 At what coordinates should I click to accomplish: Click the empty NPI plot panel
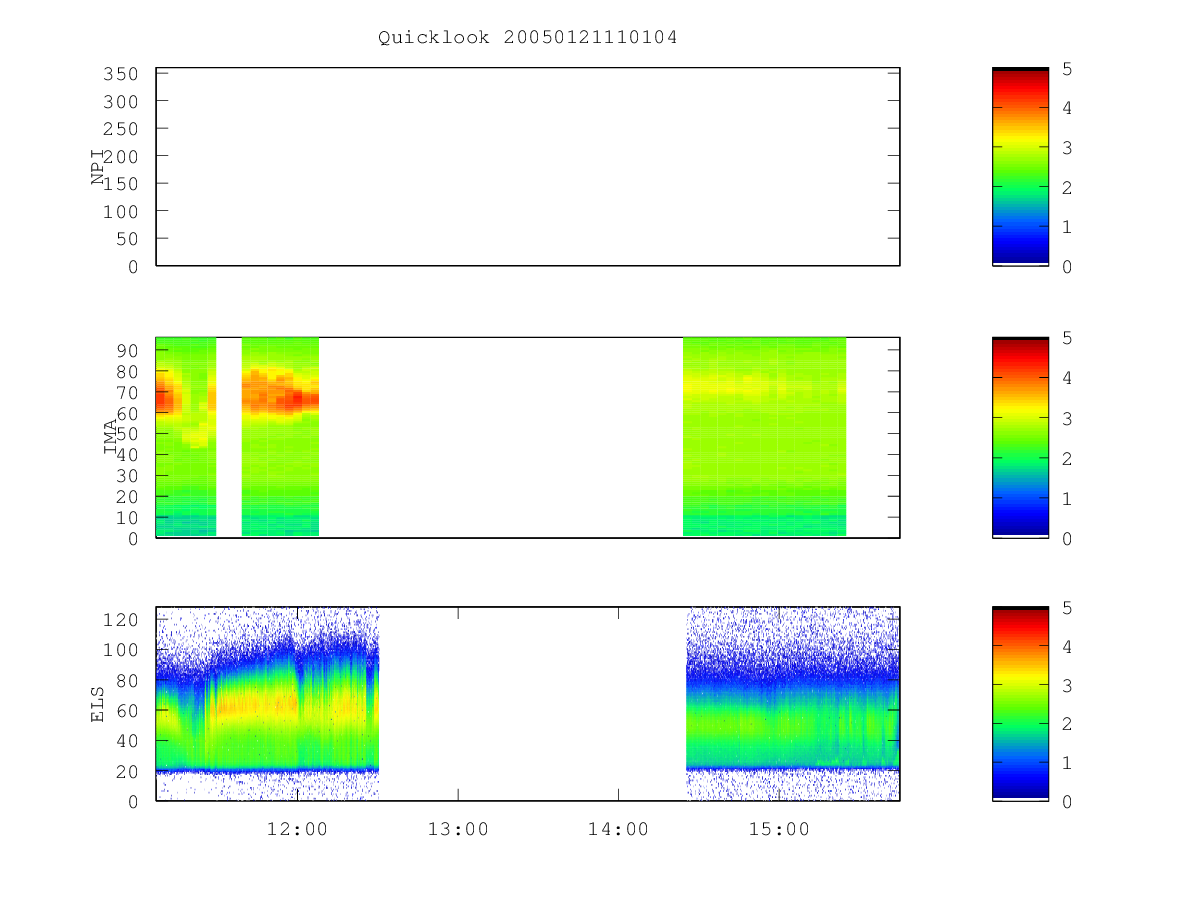point(528,167)
